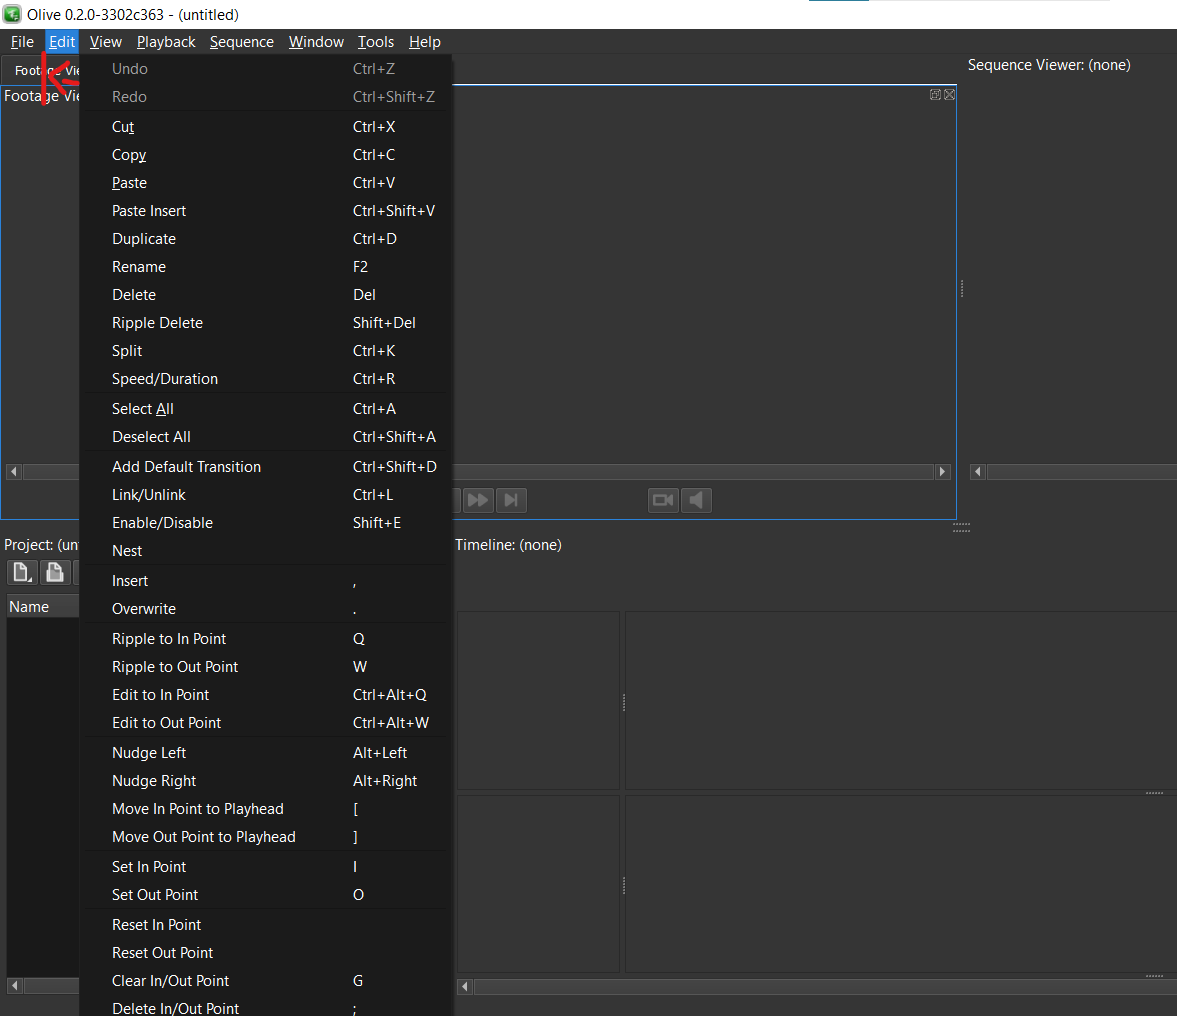Select Speed/Duration from the Edit menu
The image size is (1177, 1016).
click(x=165, y=379)
